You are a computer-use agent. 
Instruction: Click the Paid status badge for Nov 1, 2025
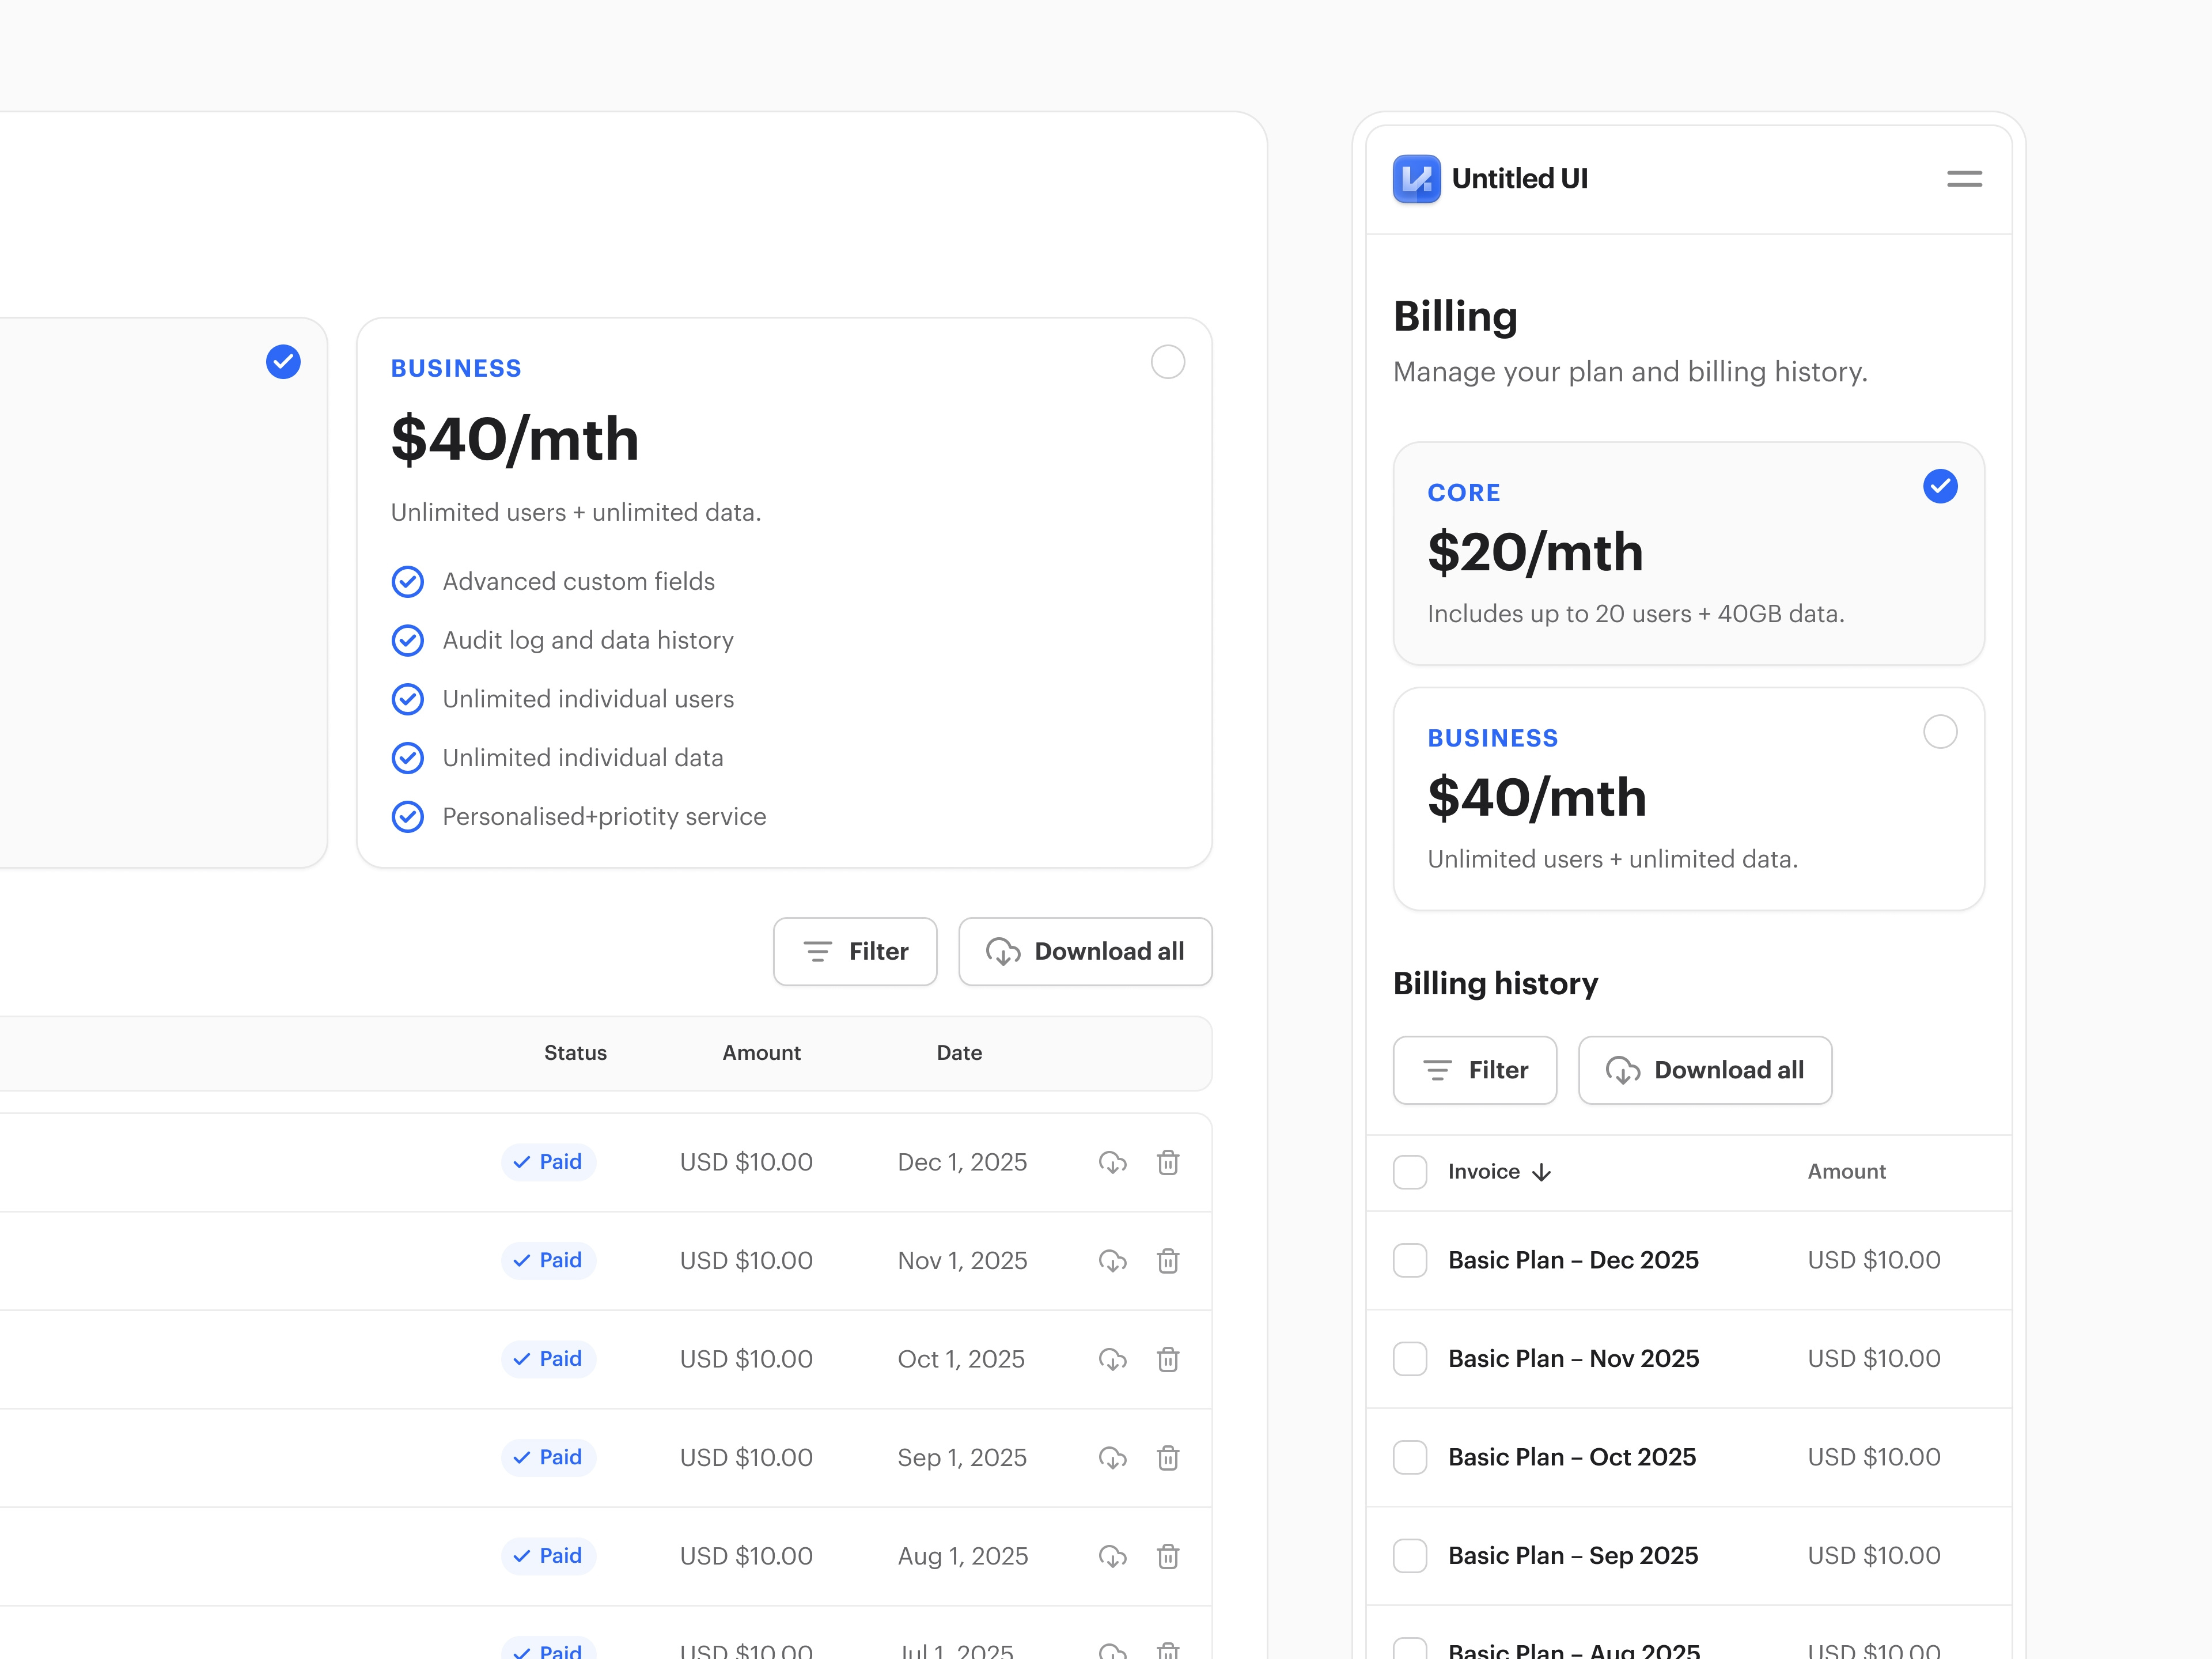tap(548, 1260)
